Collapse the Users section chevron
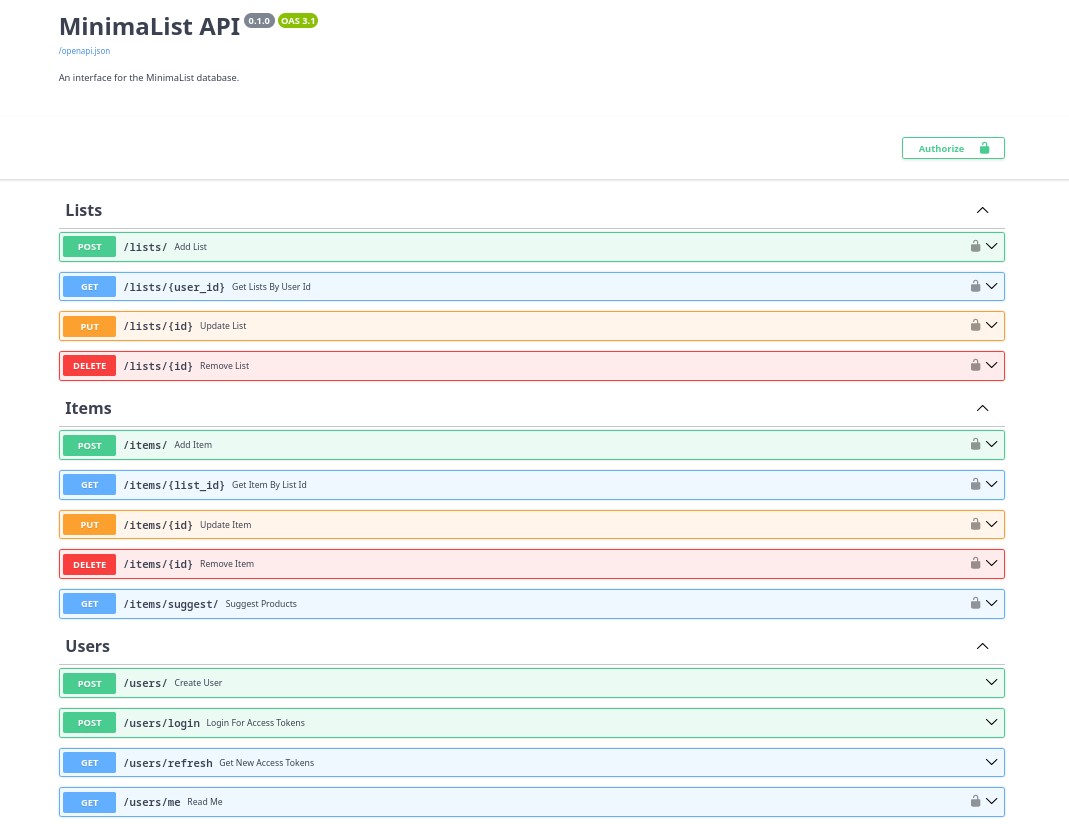Viewport: 1069px width, 824px height. 982,646
